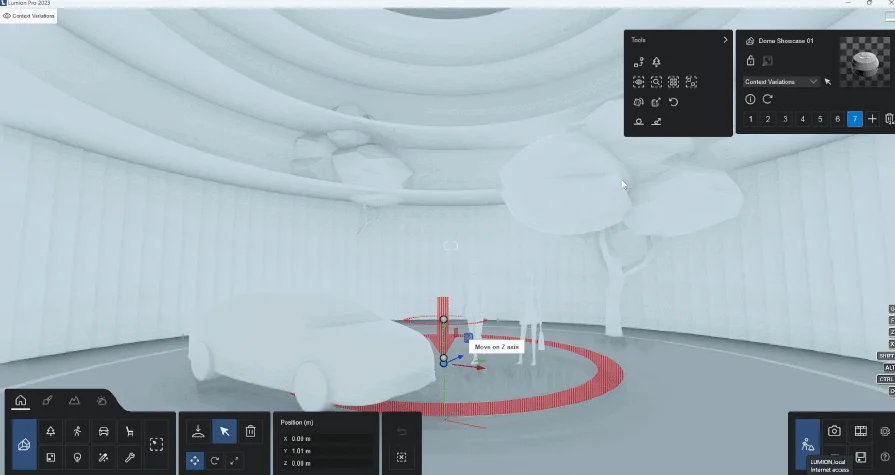895x475 pixels.
Task: Toggle the Scale object mode button
Action: point(234,460)
